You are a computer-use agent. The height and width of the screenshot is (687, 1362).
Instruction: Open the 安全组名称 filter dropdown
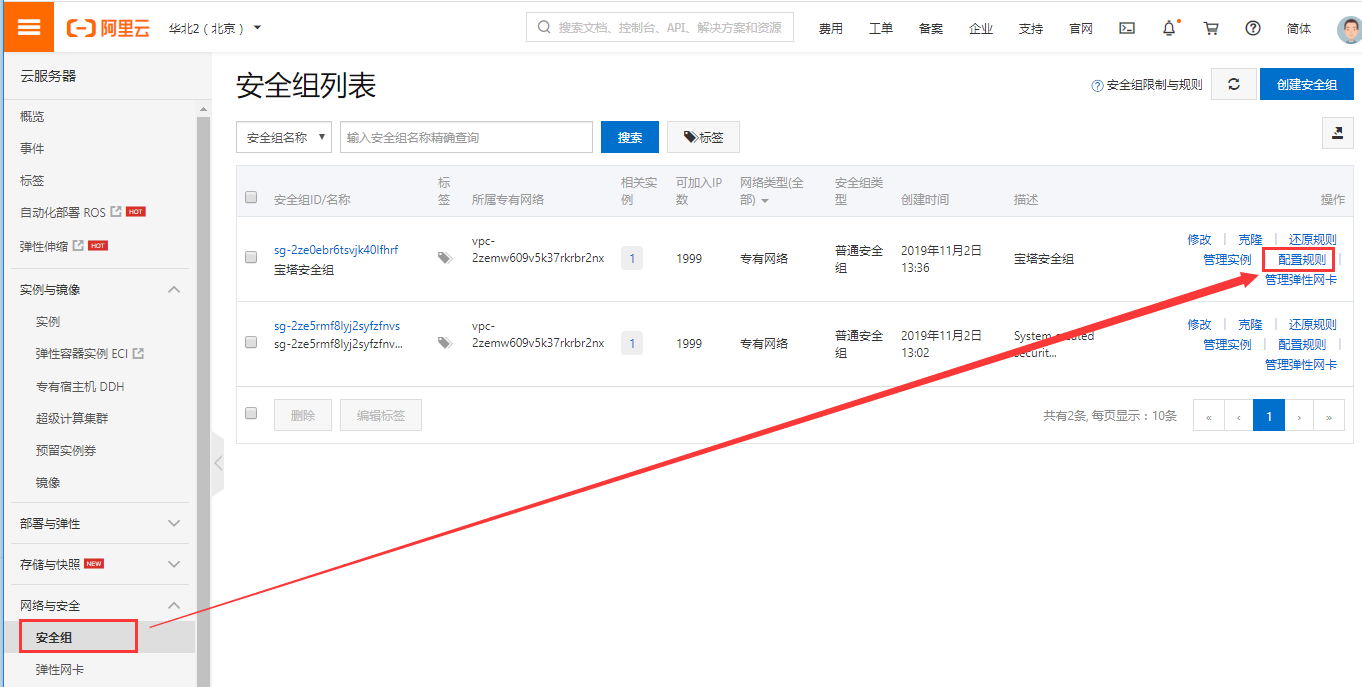coord(284,138)
